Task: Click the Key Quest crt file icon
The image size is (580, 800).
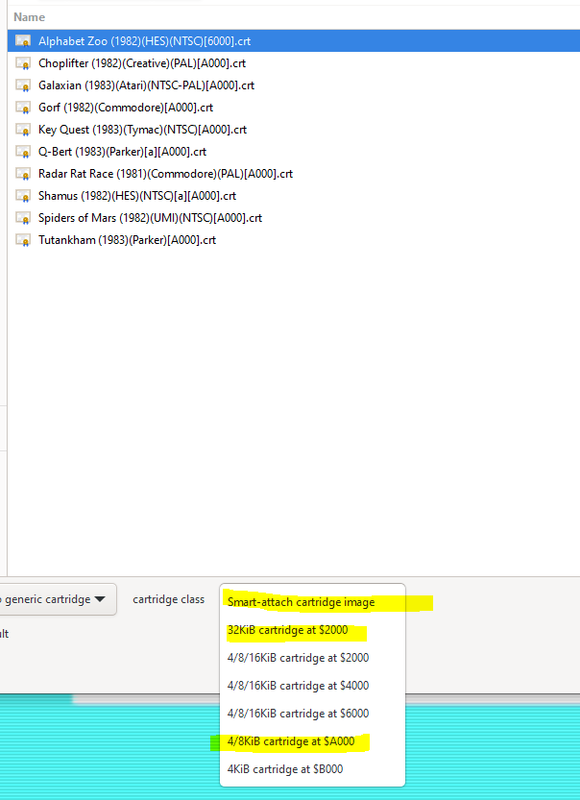Action: 23,130
